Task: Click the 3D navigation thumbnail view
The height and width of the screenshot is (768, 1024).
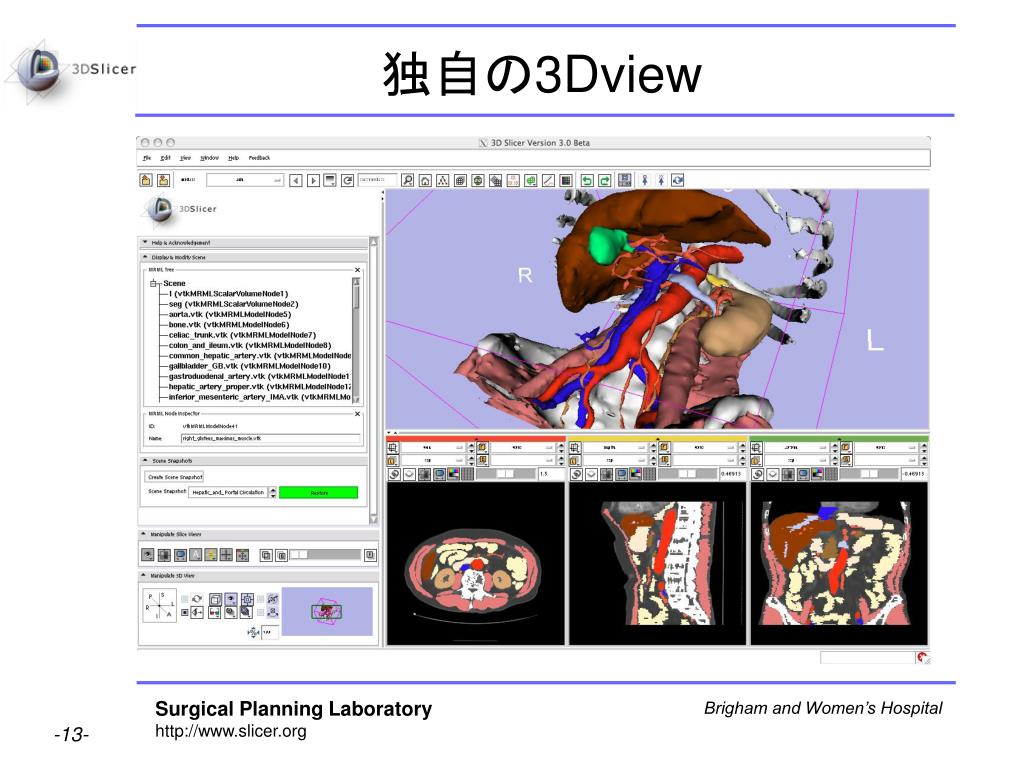Action: (327, 611)
